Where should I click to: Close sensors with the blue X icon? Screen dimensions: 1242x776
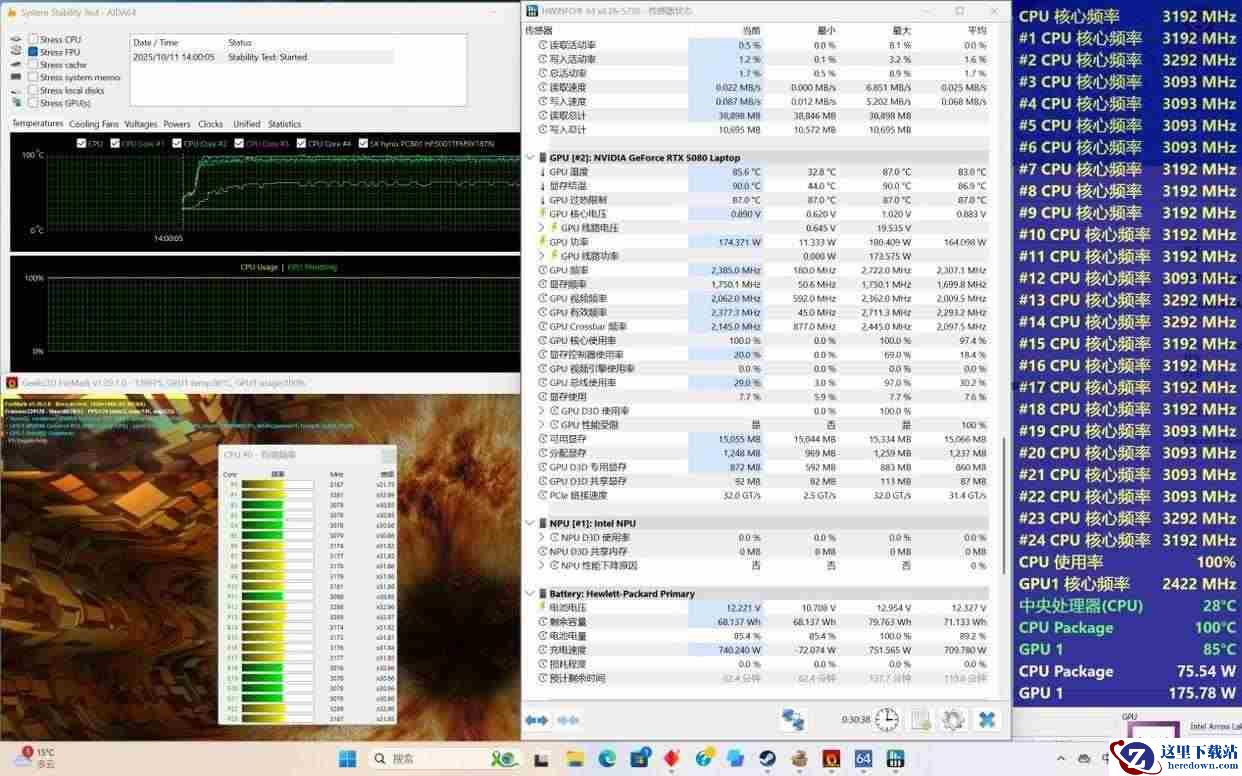point(986,720)
